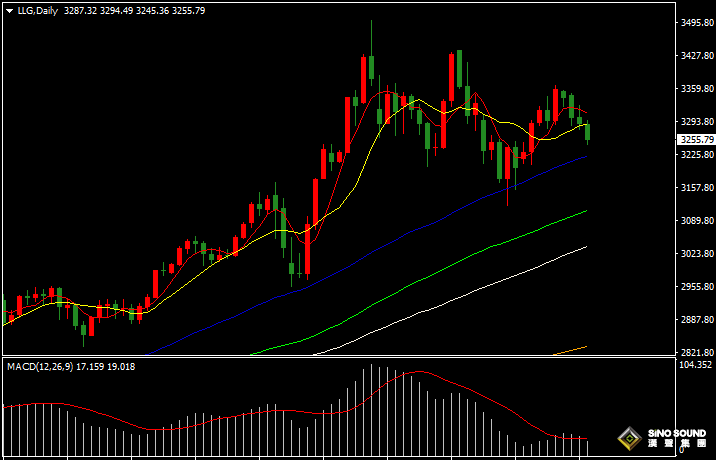Screen dimensions: 716x460
Task: Click the Sino Sound diamond logo icon
Action: pos(629,438)
